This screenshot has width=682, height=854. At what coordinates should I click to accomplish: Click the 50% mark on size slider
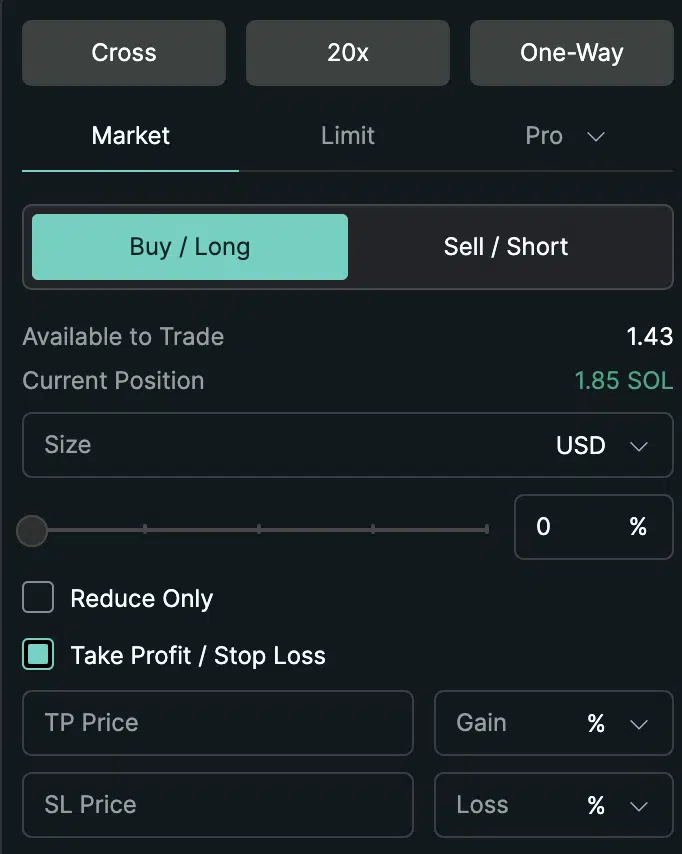pos(259,530)
